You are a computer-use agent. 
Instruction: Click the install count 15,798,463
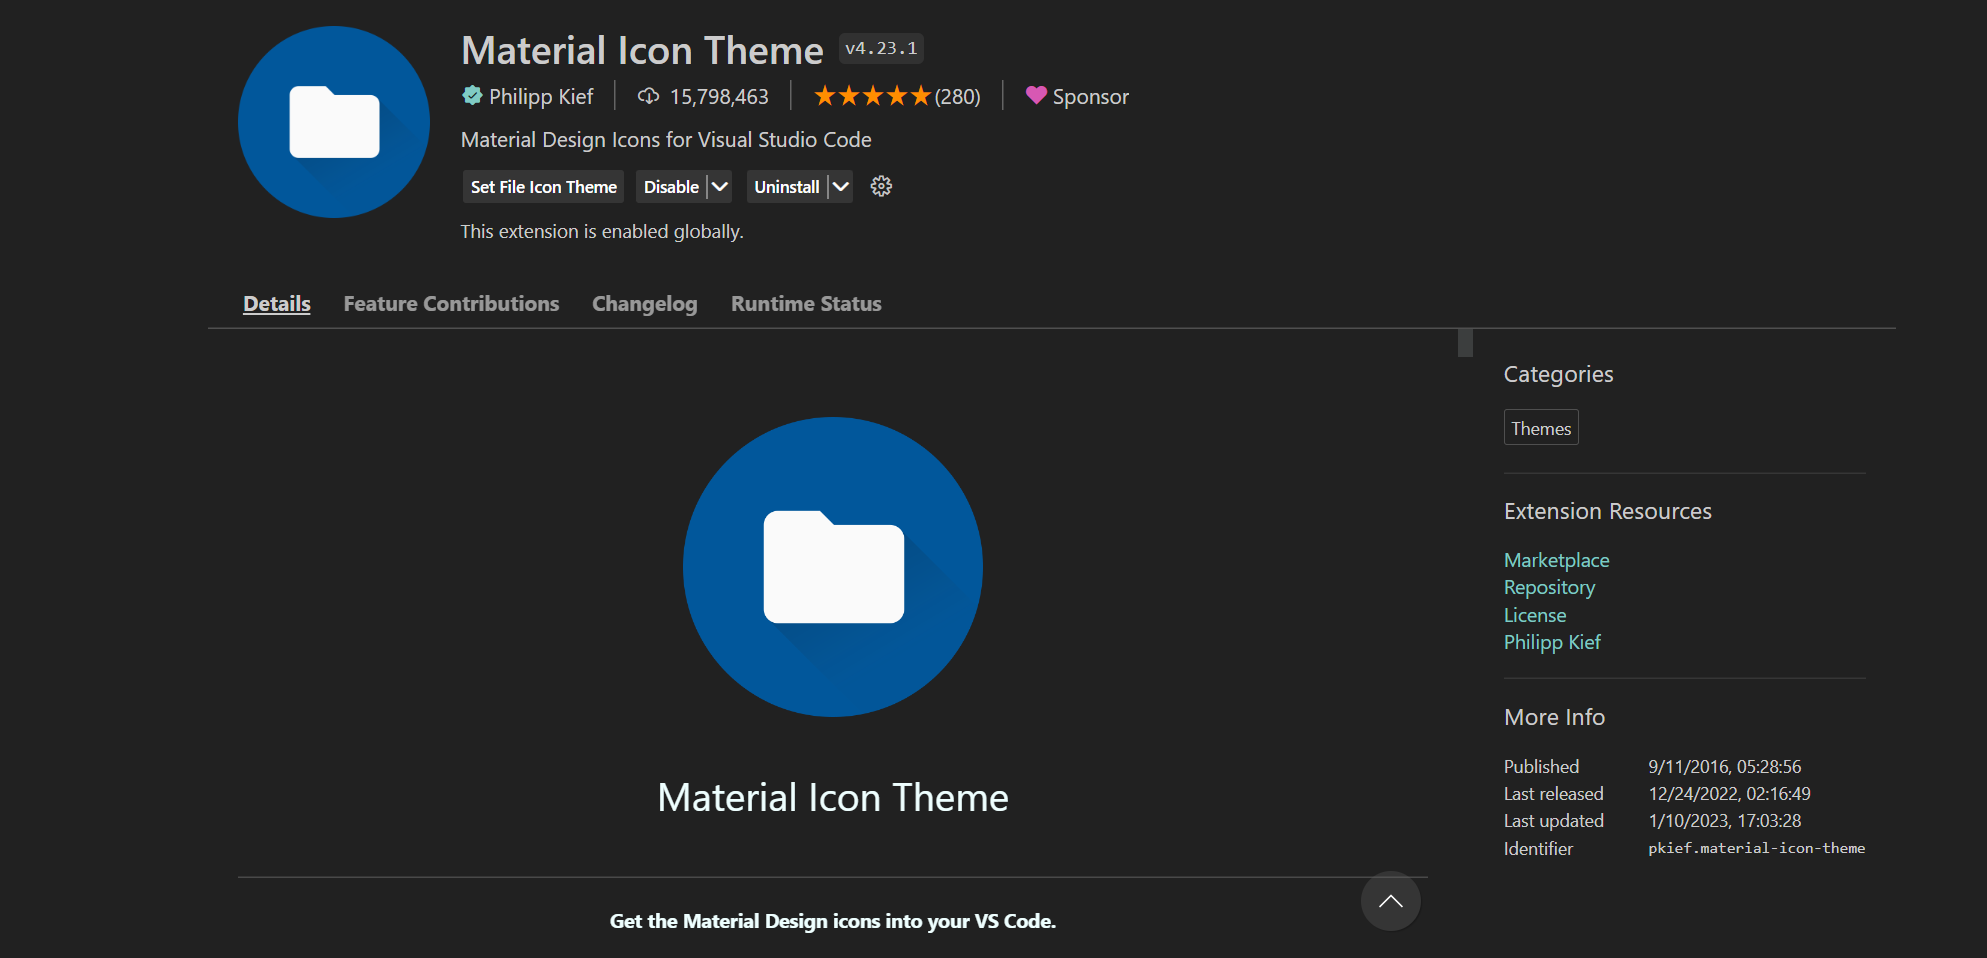click(x=719, y=97)
